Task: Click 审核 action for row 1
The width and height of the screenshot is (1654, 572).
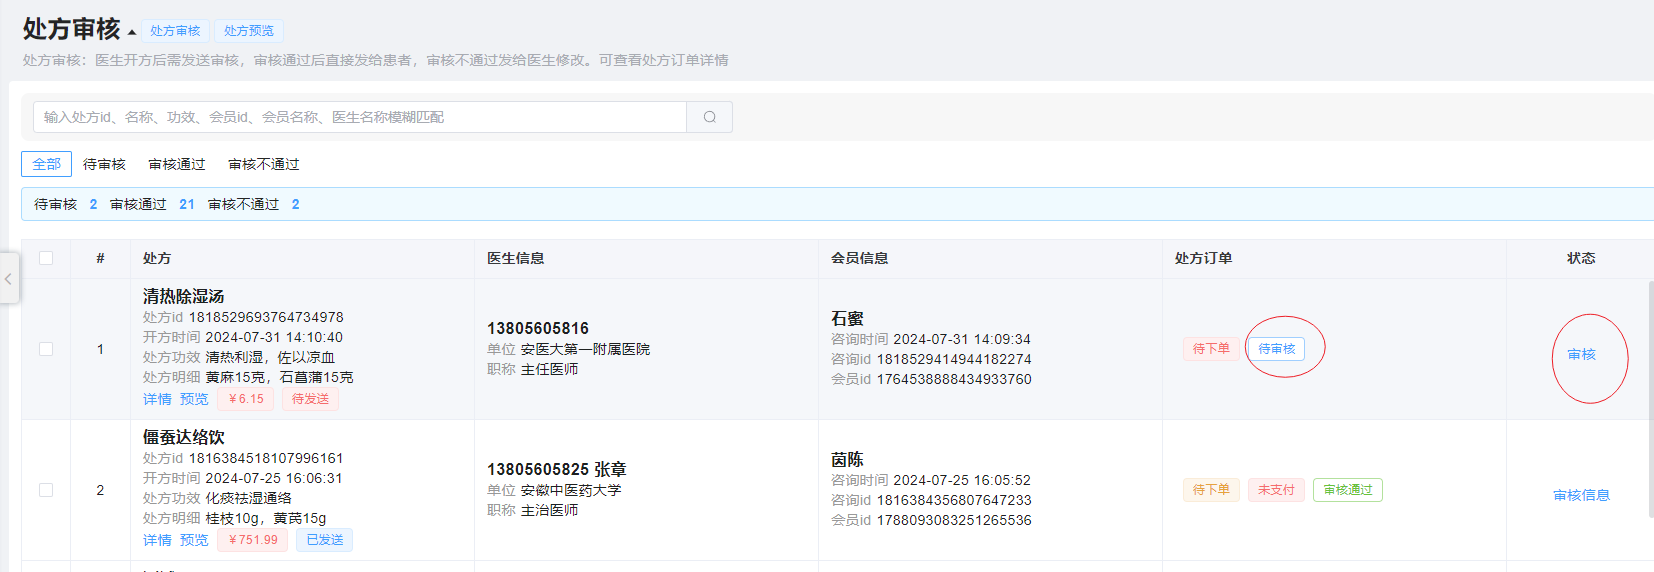Action: pyautogui.click(x=1582, y=354)
